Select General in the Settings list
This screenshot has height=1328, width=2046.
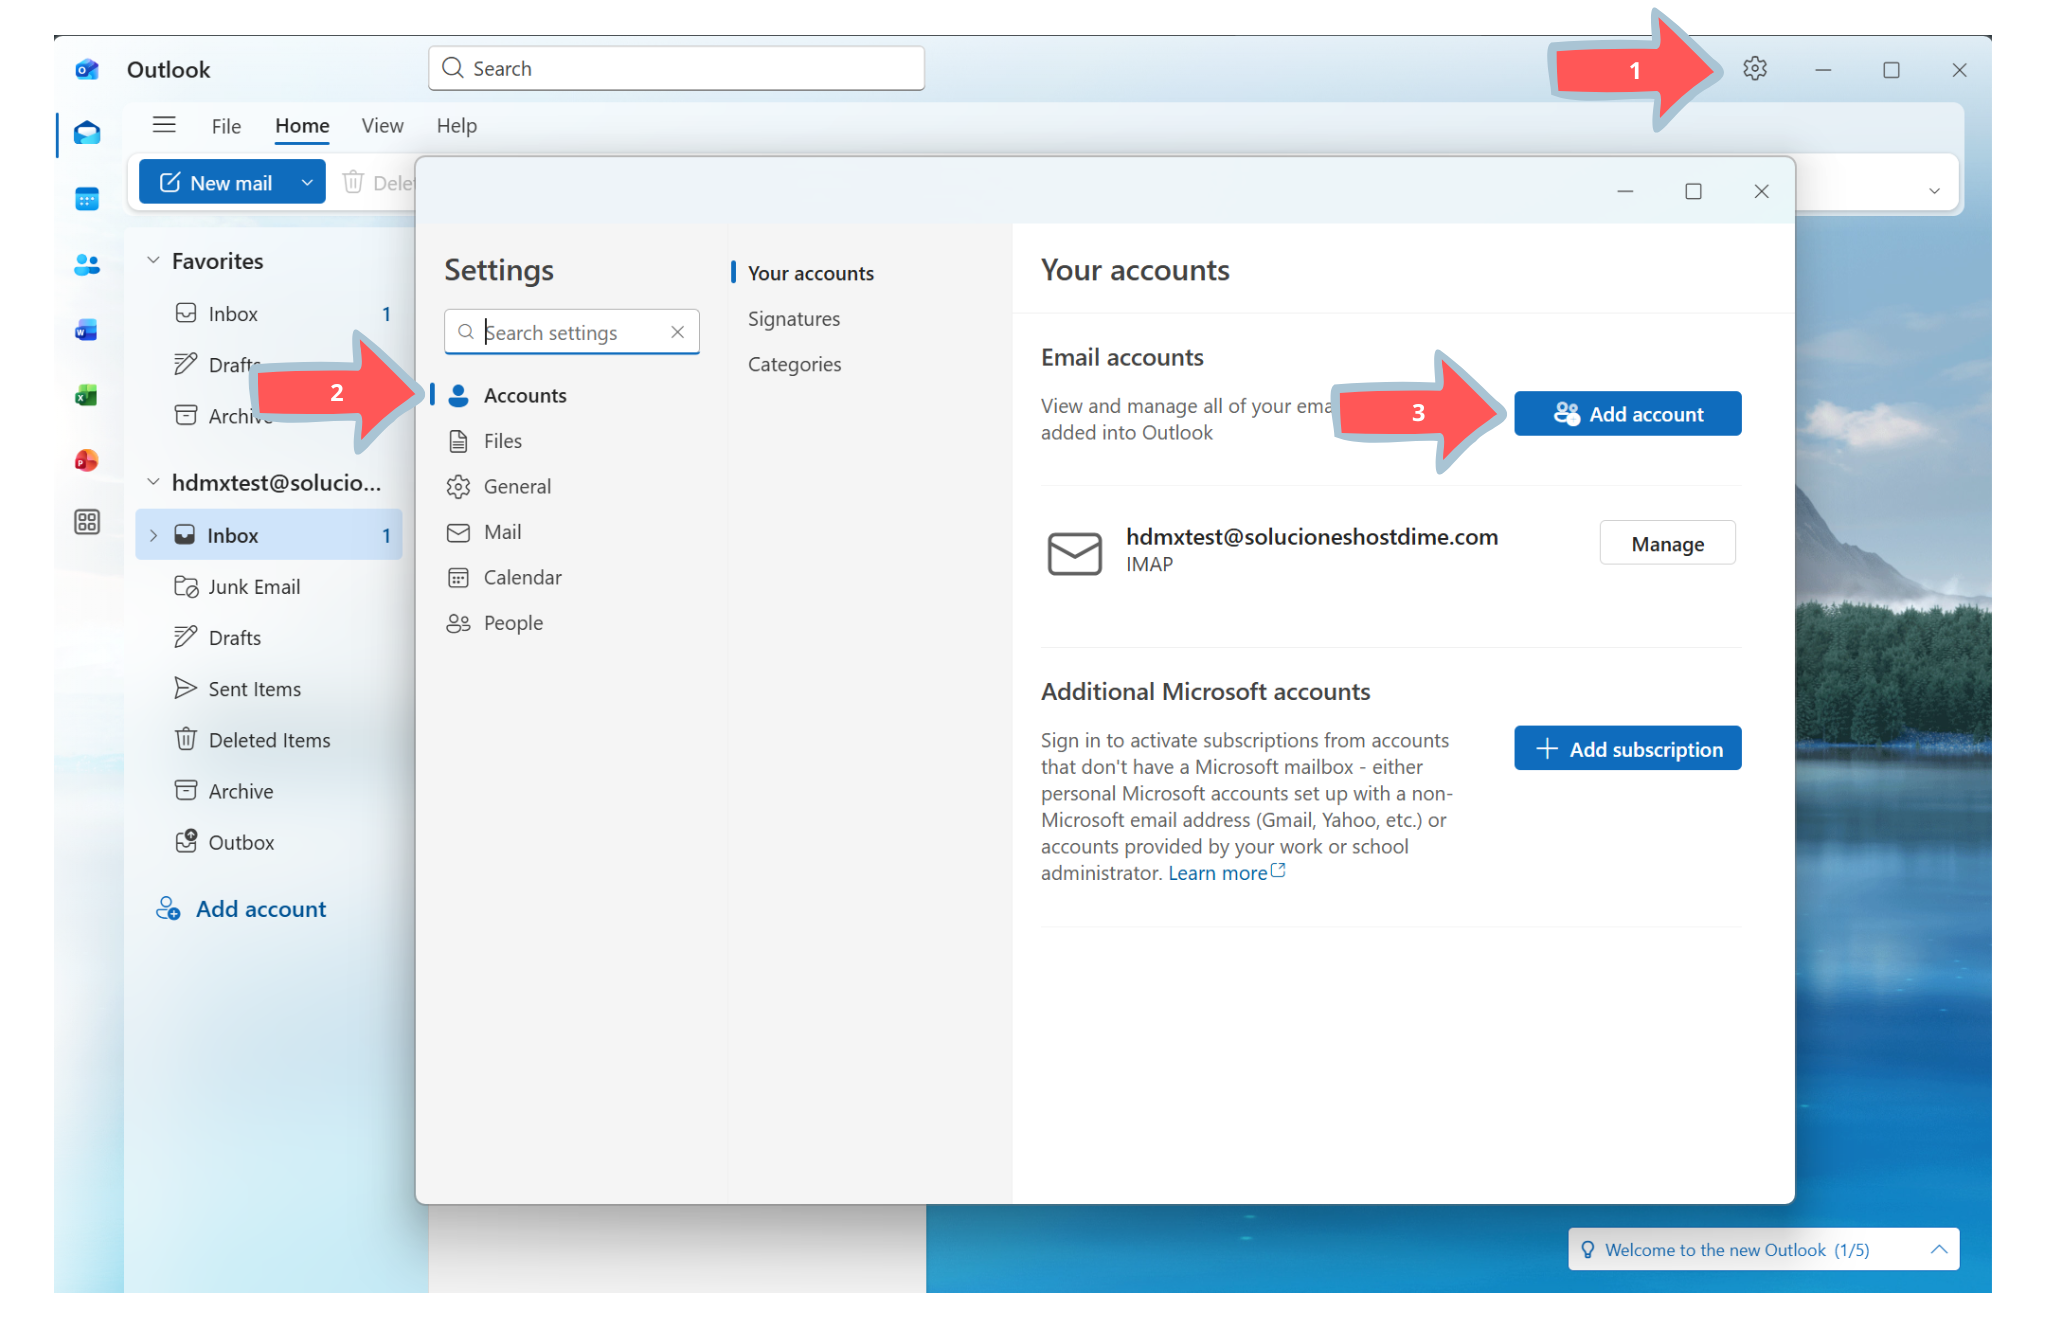click(516, 487)
